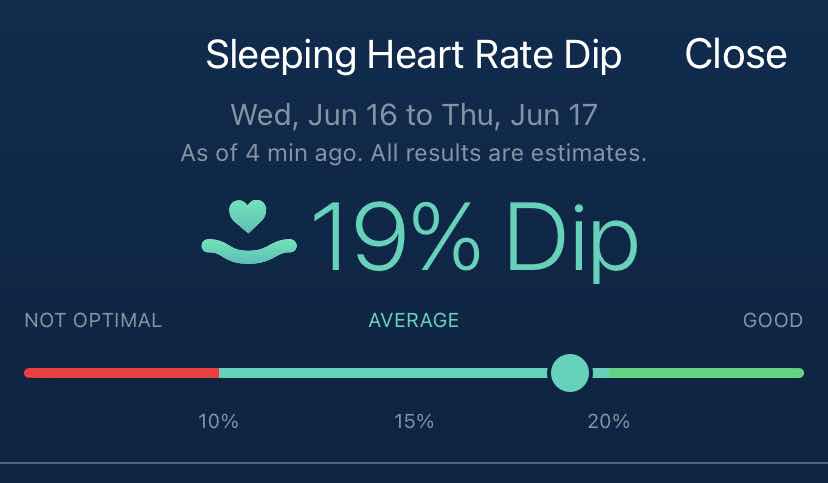Tap the AVERAGE label

tap(414, 320)
